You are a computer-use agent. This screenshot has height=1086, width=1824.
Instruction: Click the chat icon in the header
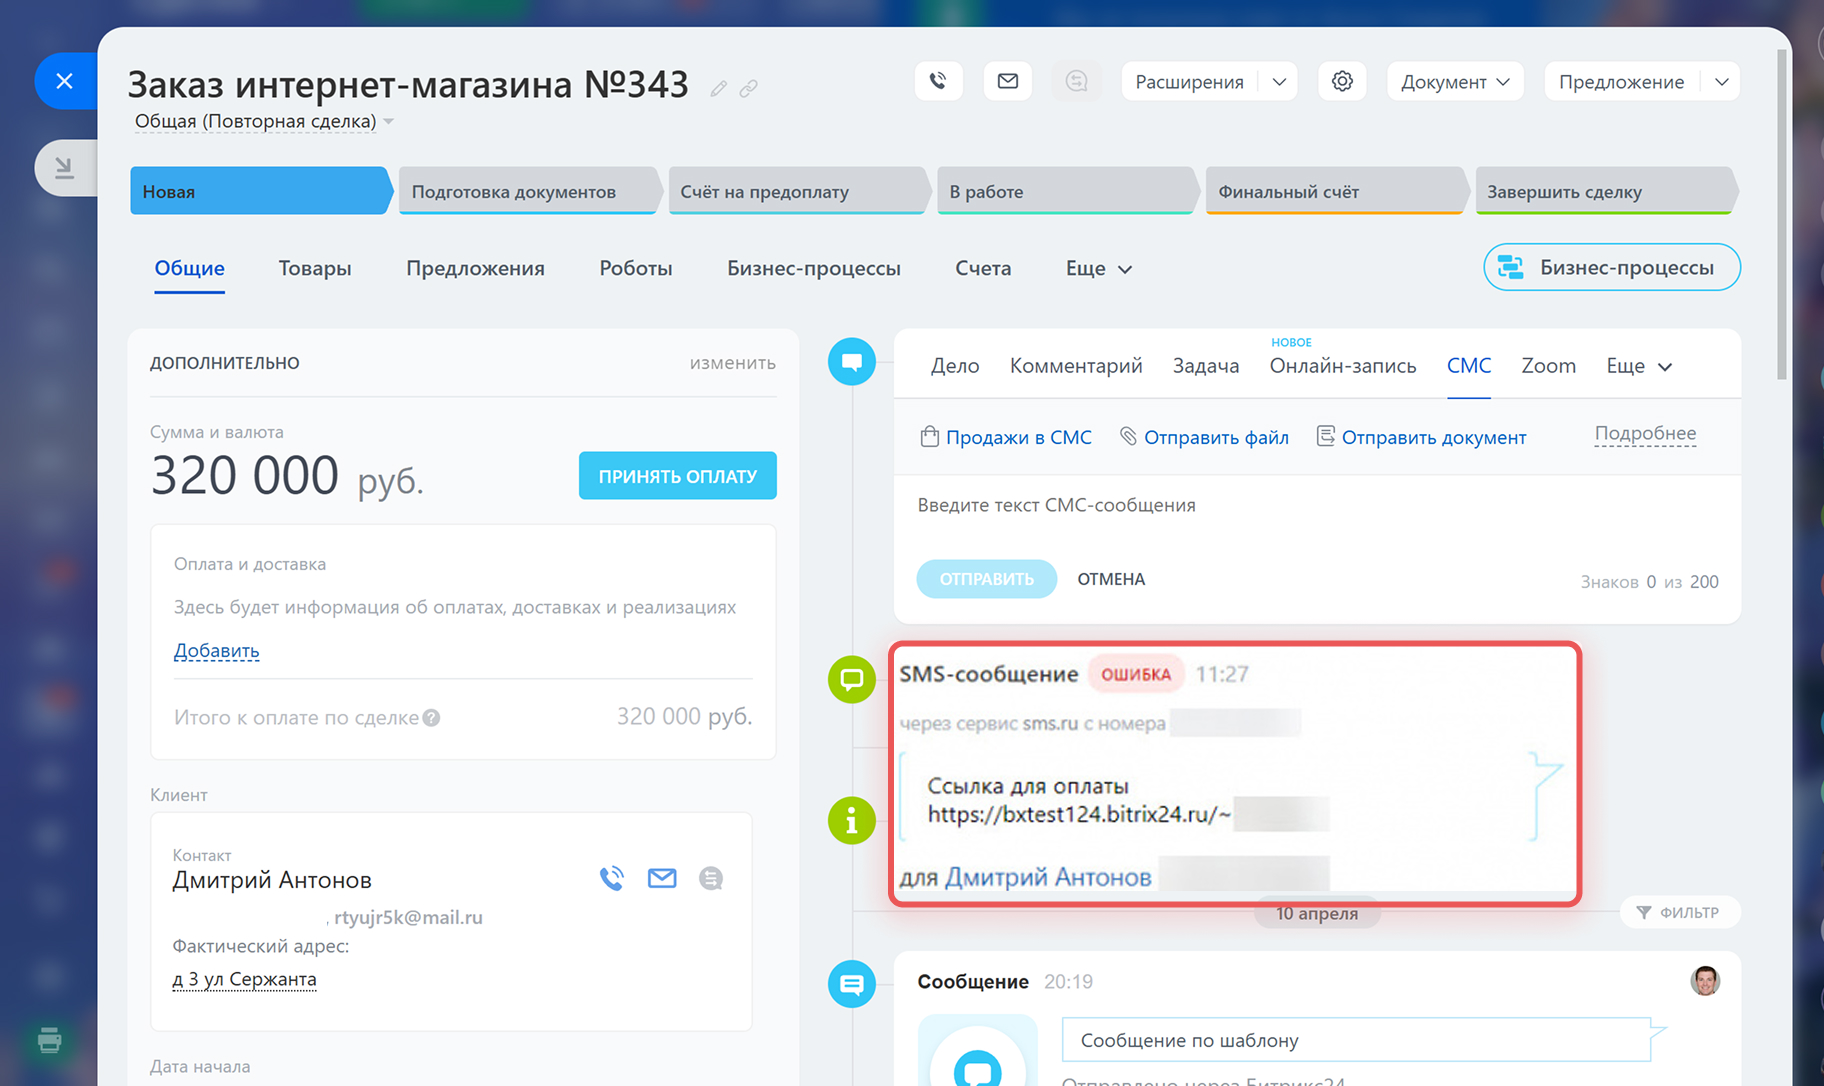(x=1076, y=81)
